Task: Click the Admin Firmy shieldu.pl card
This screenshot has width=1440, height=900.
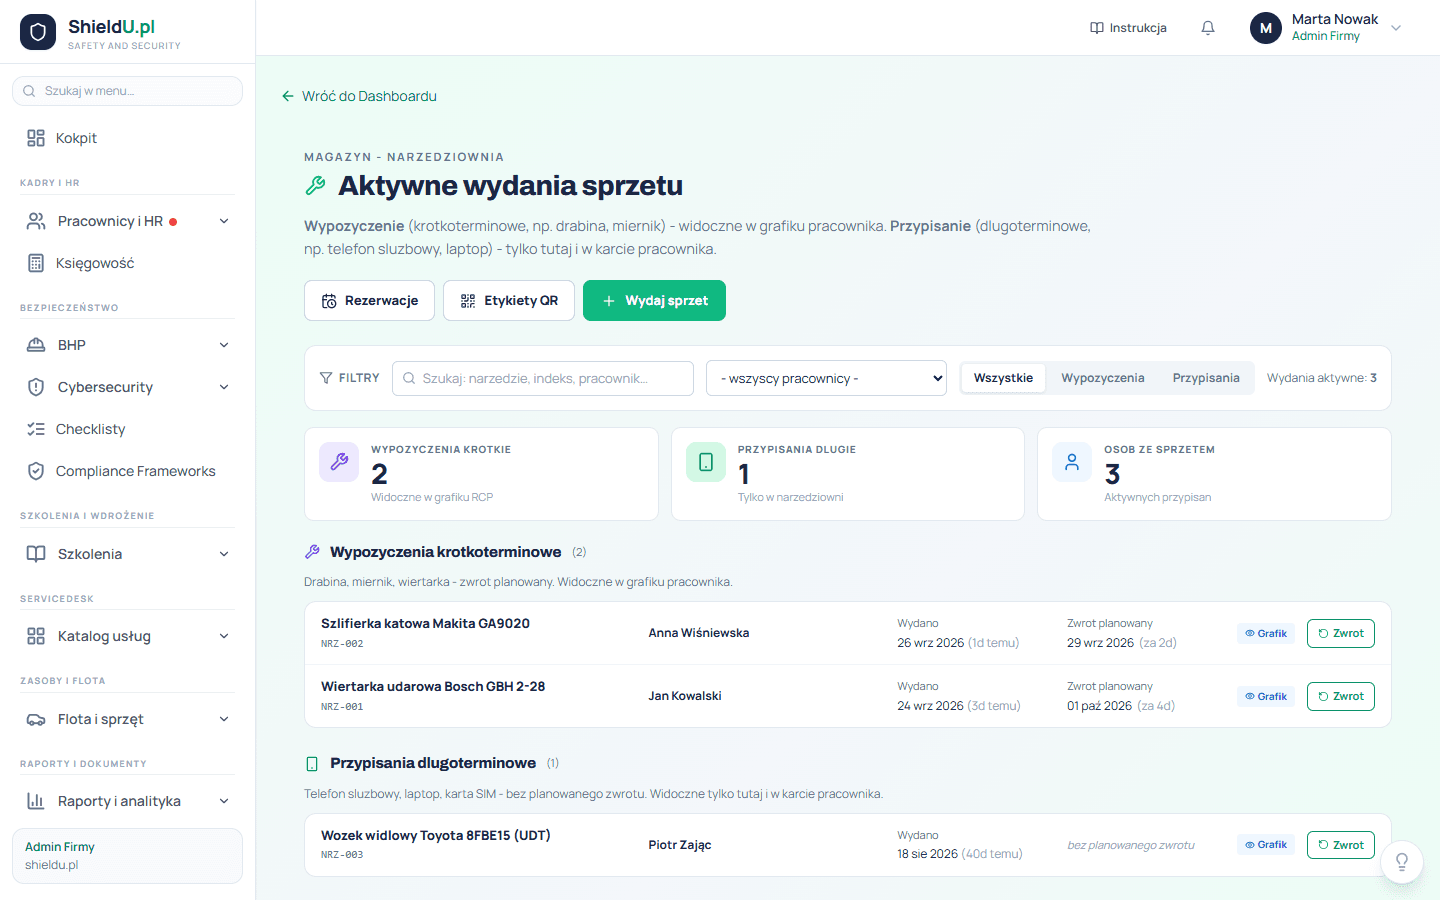Action: point(127,856)
